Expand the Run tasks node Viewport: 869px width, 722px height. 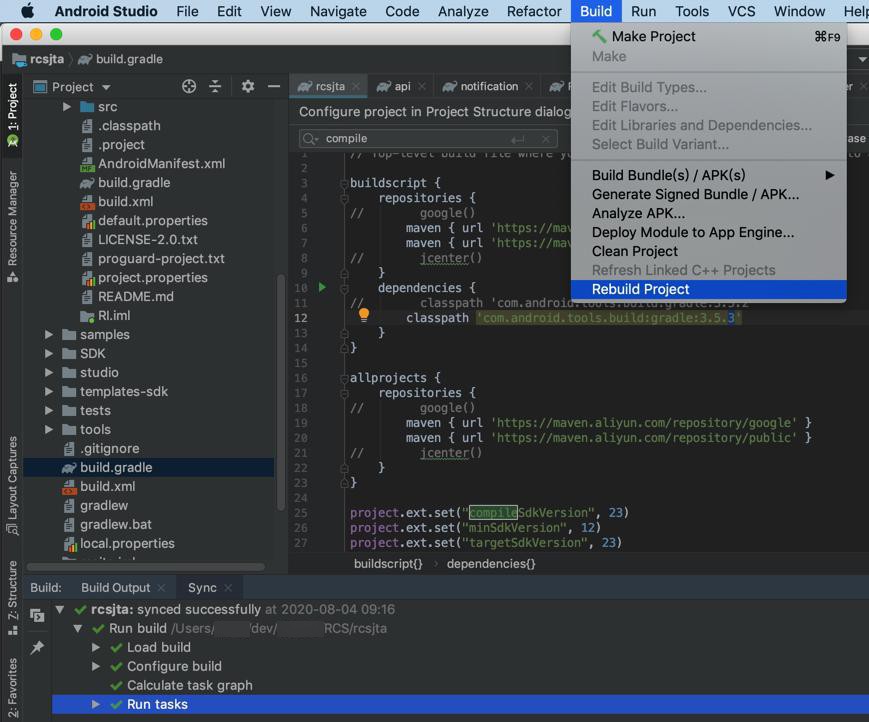click(95, 704)
